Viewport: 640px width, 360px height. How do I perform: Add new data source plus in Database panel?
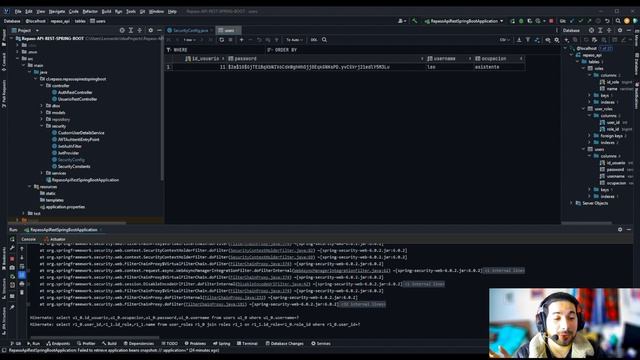pyautogui.click(x=567, y=40)
